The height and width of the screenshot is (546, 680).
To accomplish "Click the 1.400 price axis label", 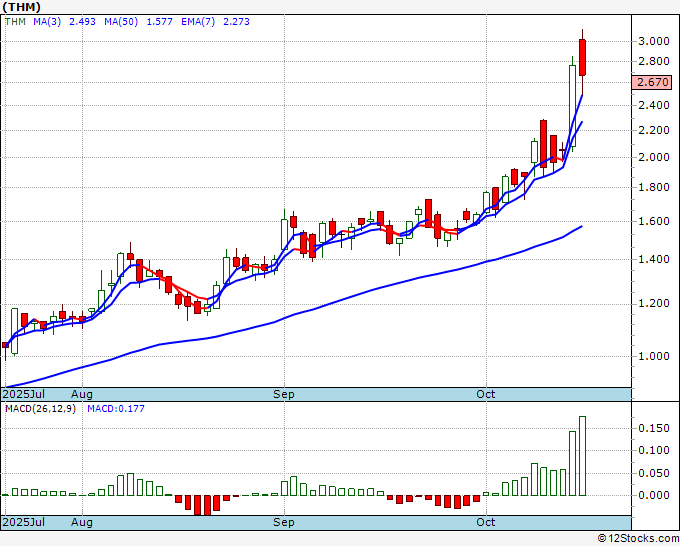I will pos(654,259).
